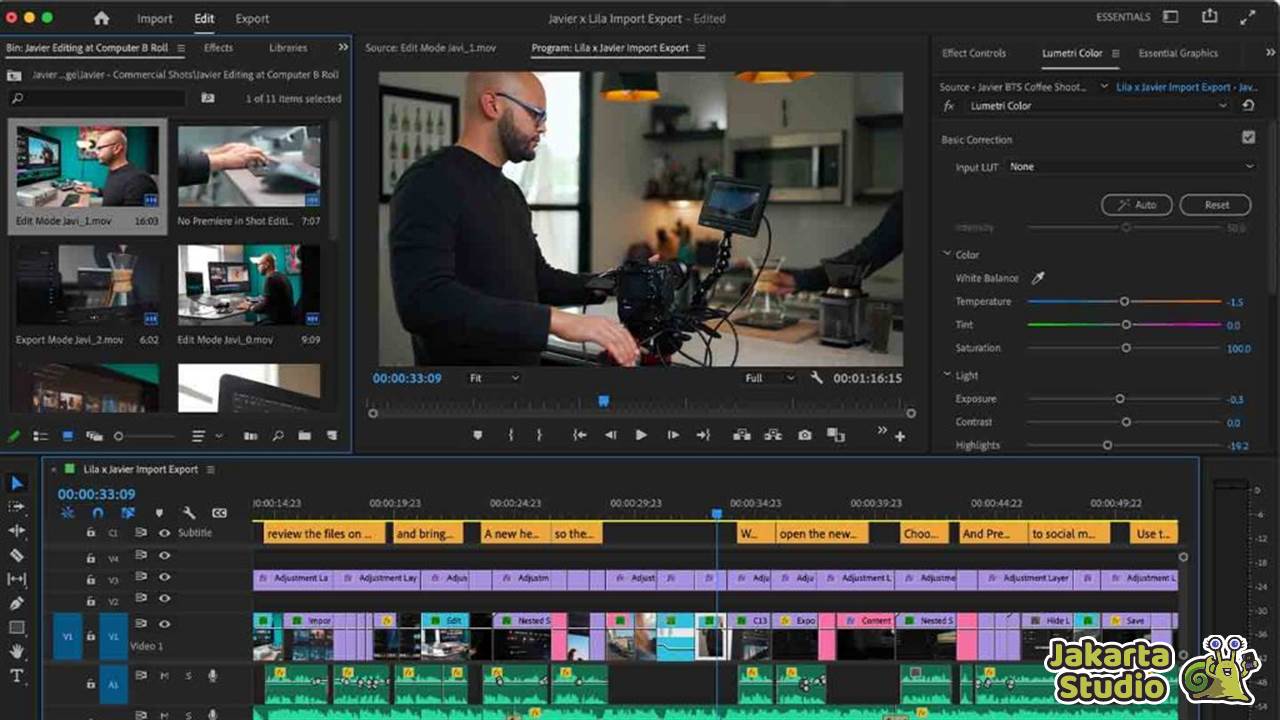This screenshot has height=720, width=1280.
Task: Open the Program monitor button editor plus
Action: coord(900,436)
